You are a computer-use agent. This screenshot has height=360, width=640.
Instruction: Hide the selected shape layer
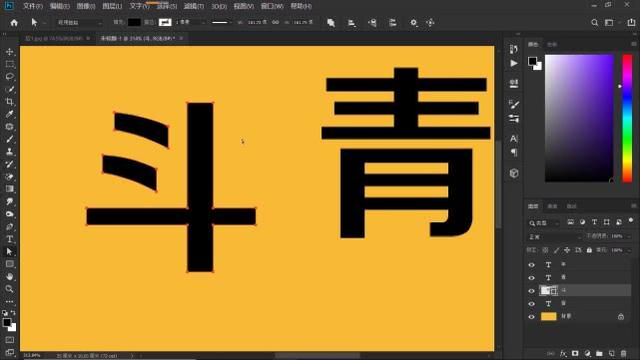531,291
